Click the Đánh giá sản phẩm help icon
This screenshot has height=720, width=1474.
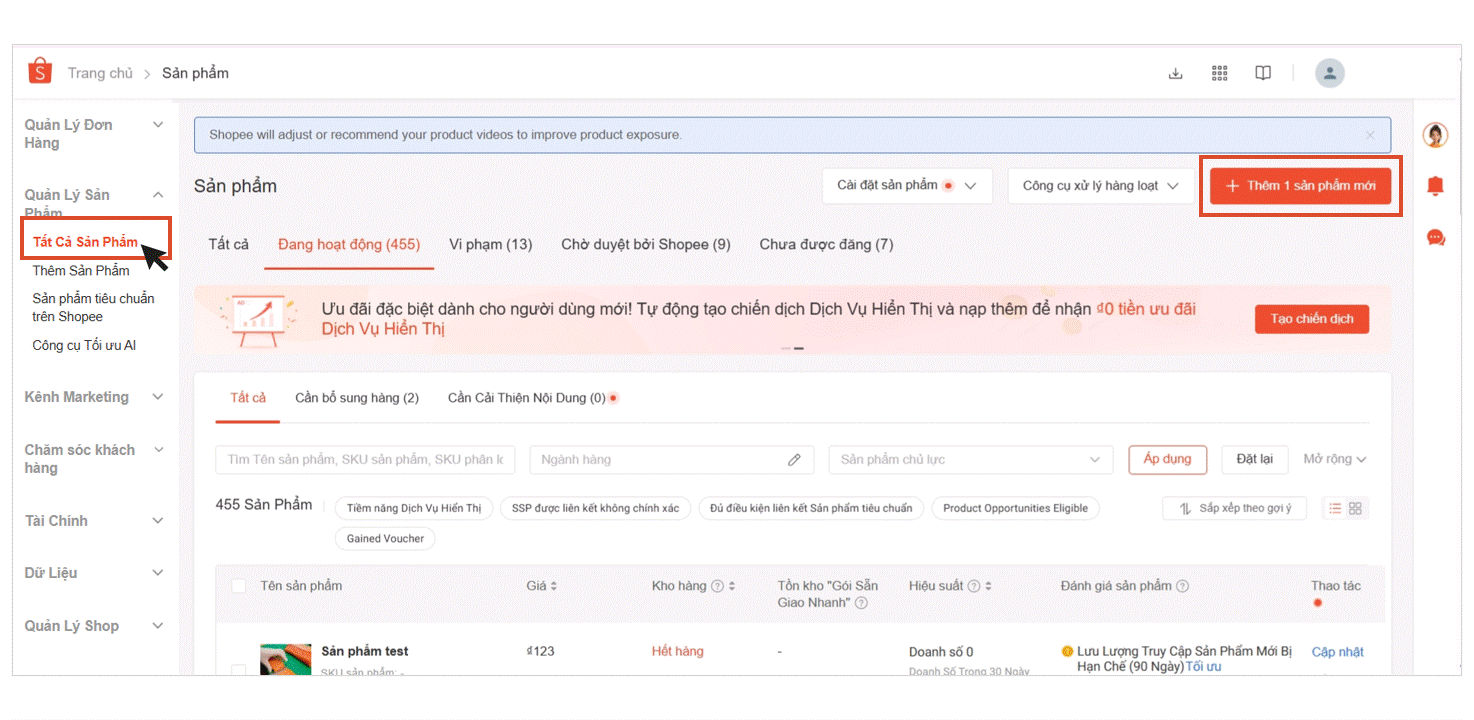point(1182,586)
